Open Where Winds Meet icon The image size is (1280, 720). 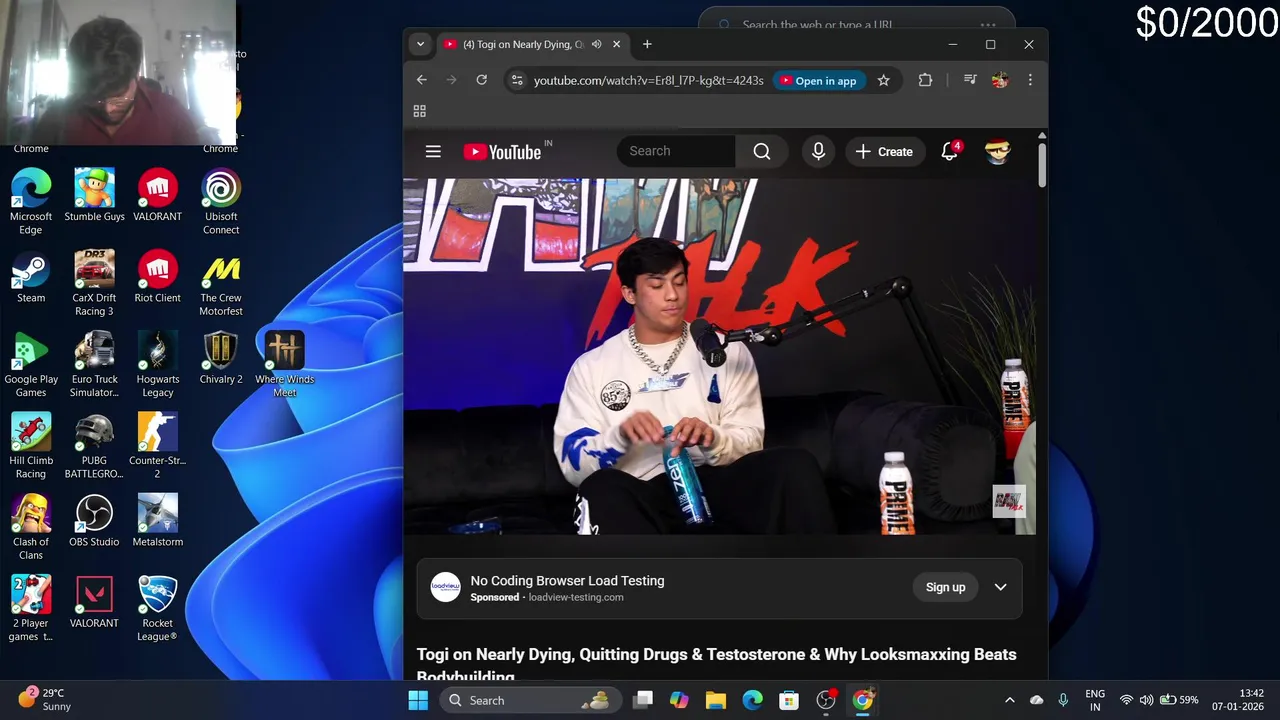[x=284, y=365]
